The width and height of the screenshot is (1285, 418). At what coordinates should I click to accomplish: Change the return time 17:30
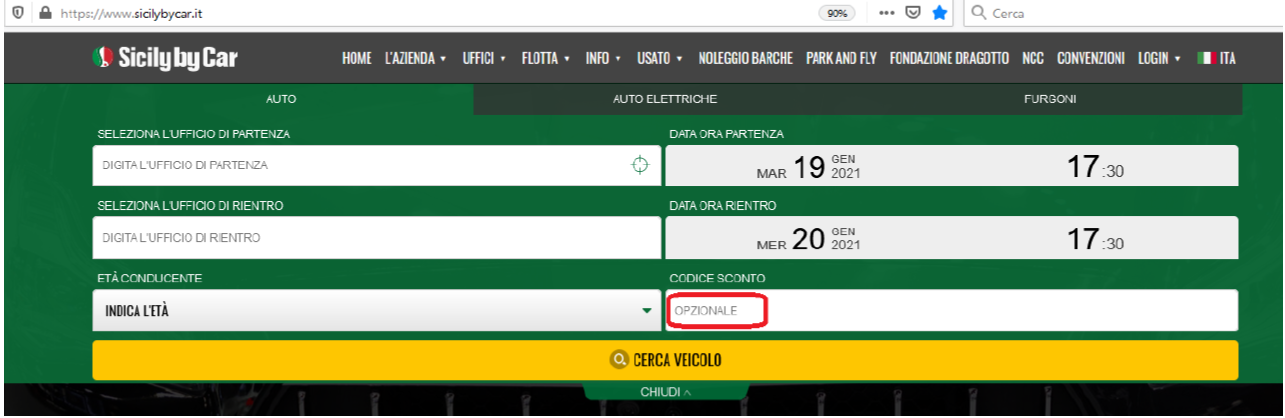[x=1095, y=238]
